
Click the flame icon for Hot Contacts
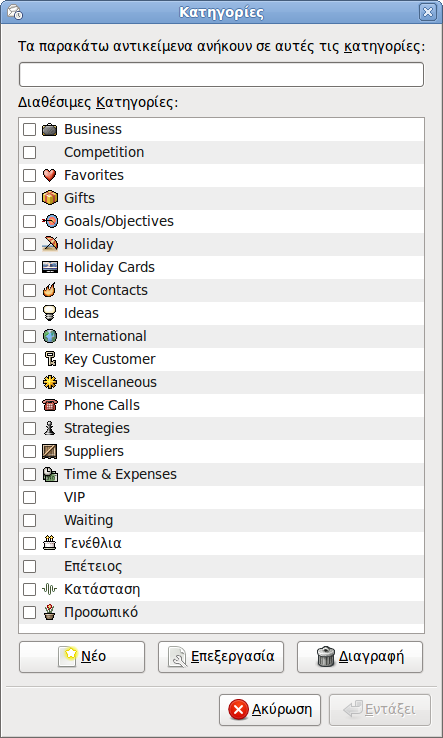49,290
